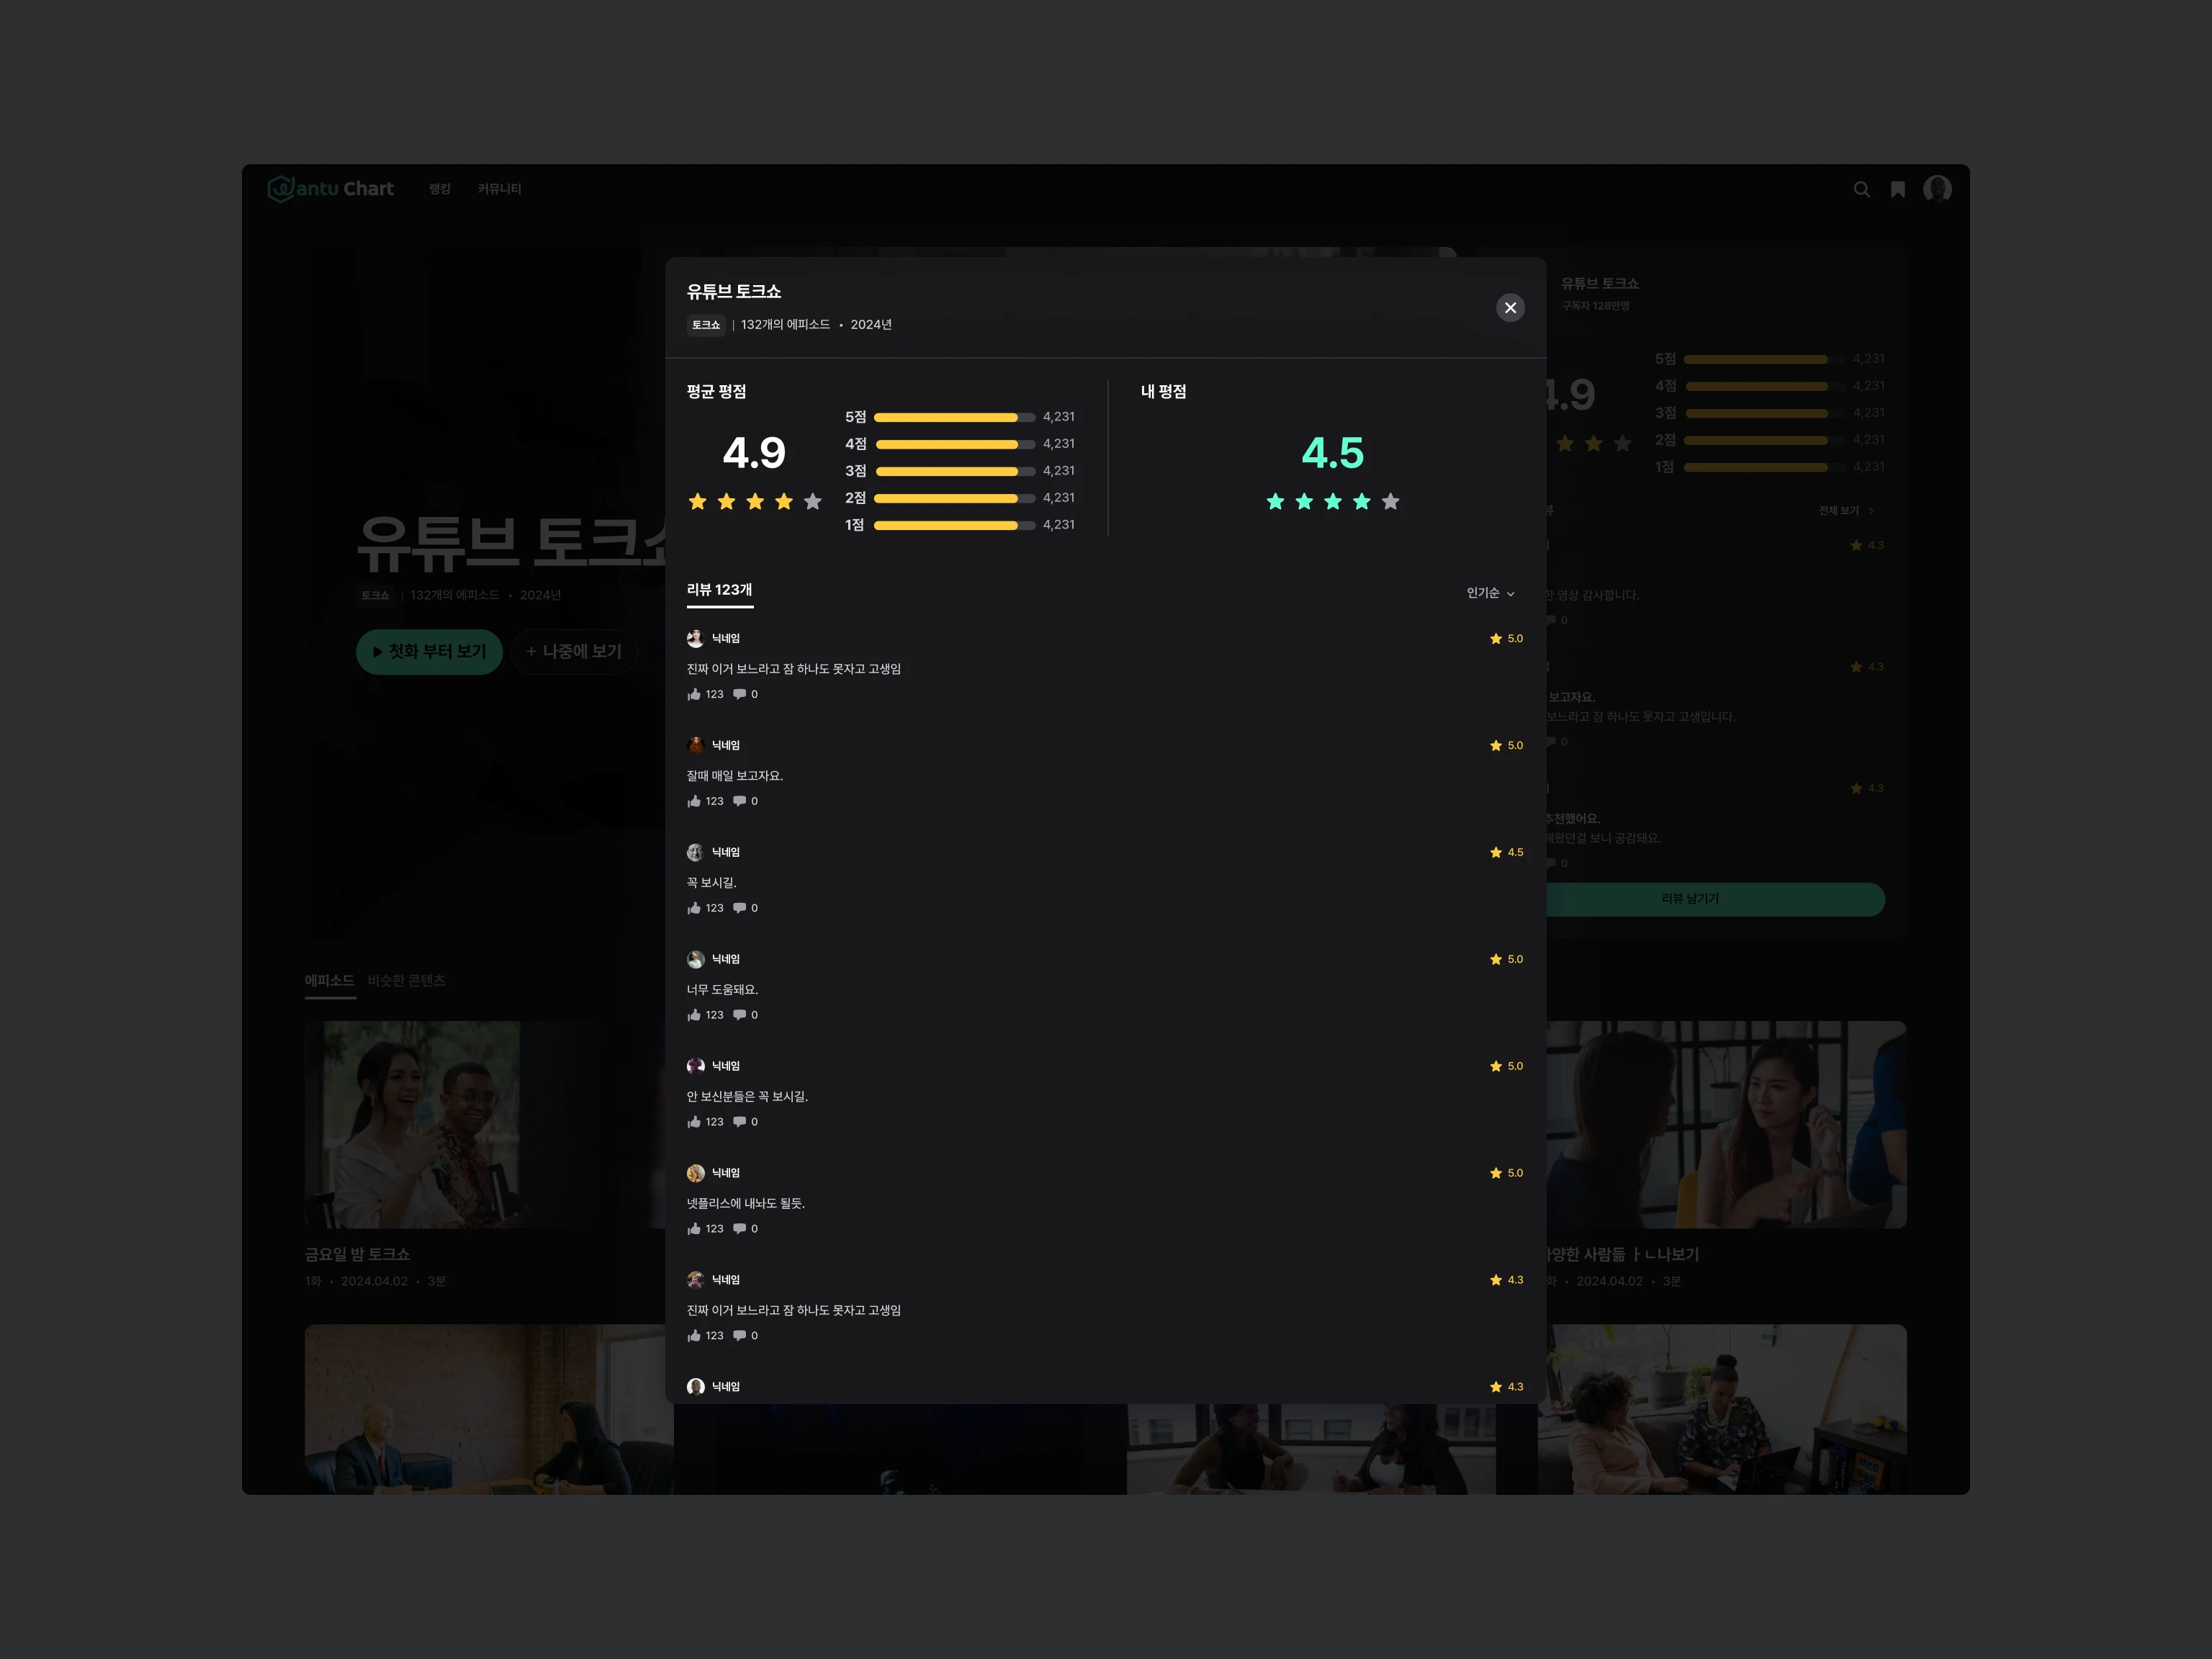Set my rating with the fifth gray star
The image size is (2212, 1659).
coord(1390,501)
